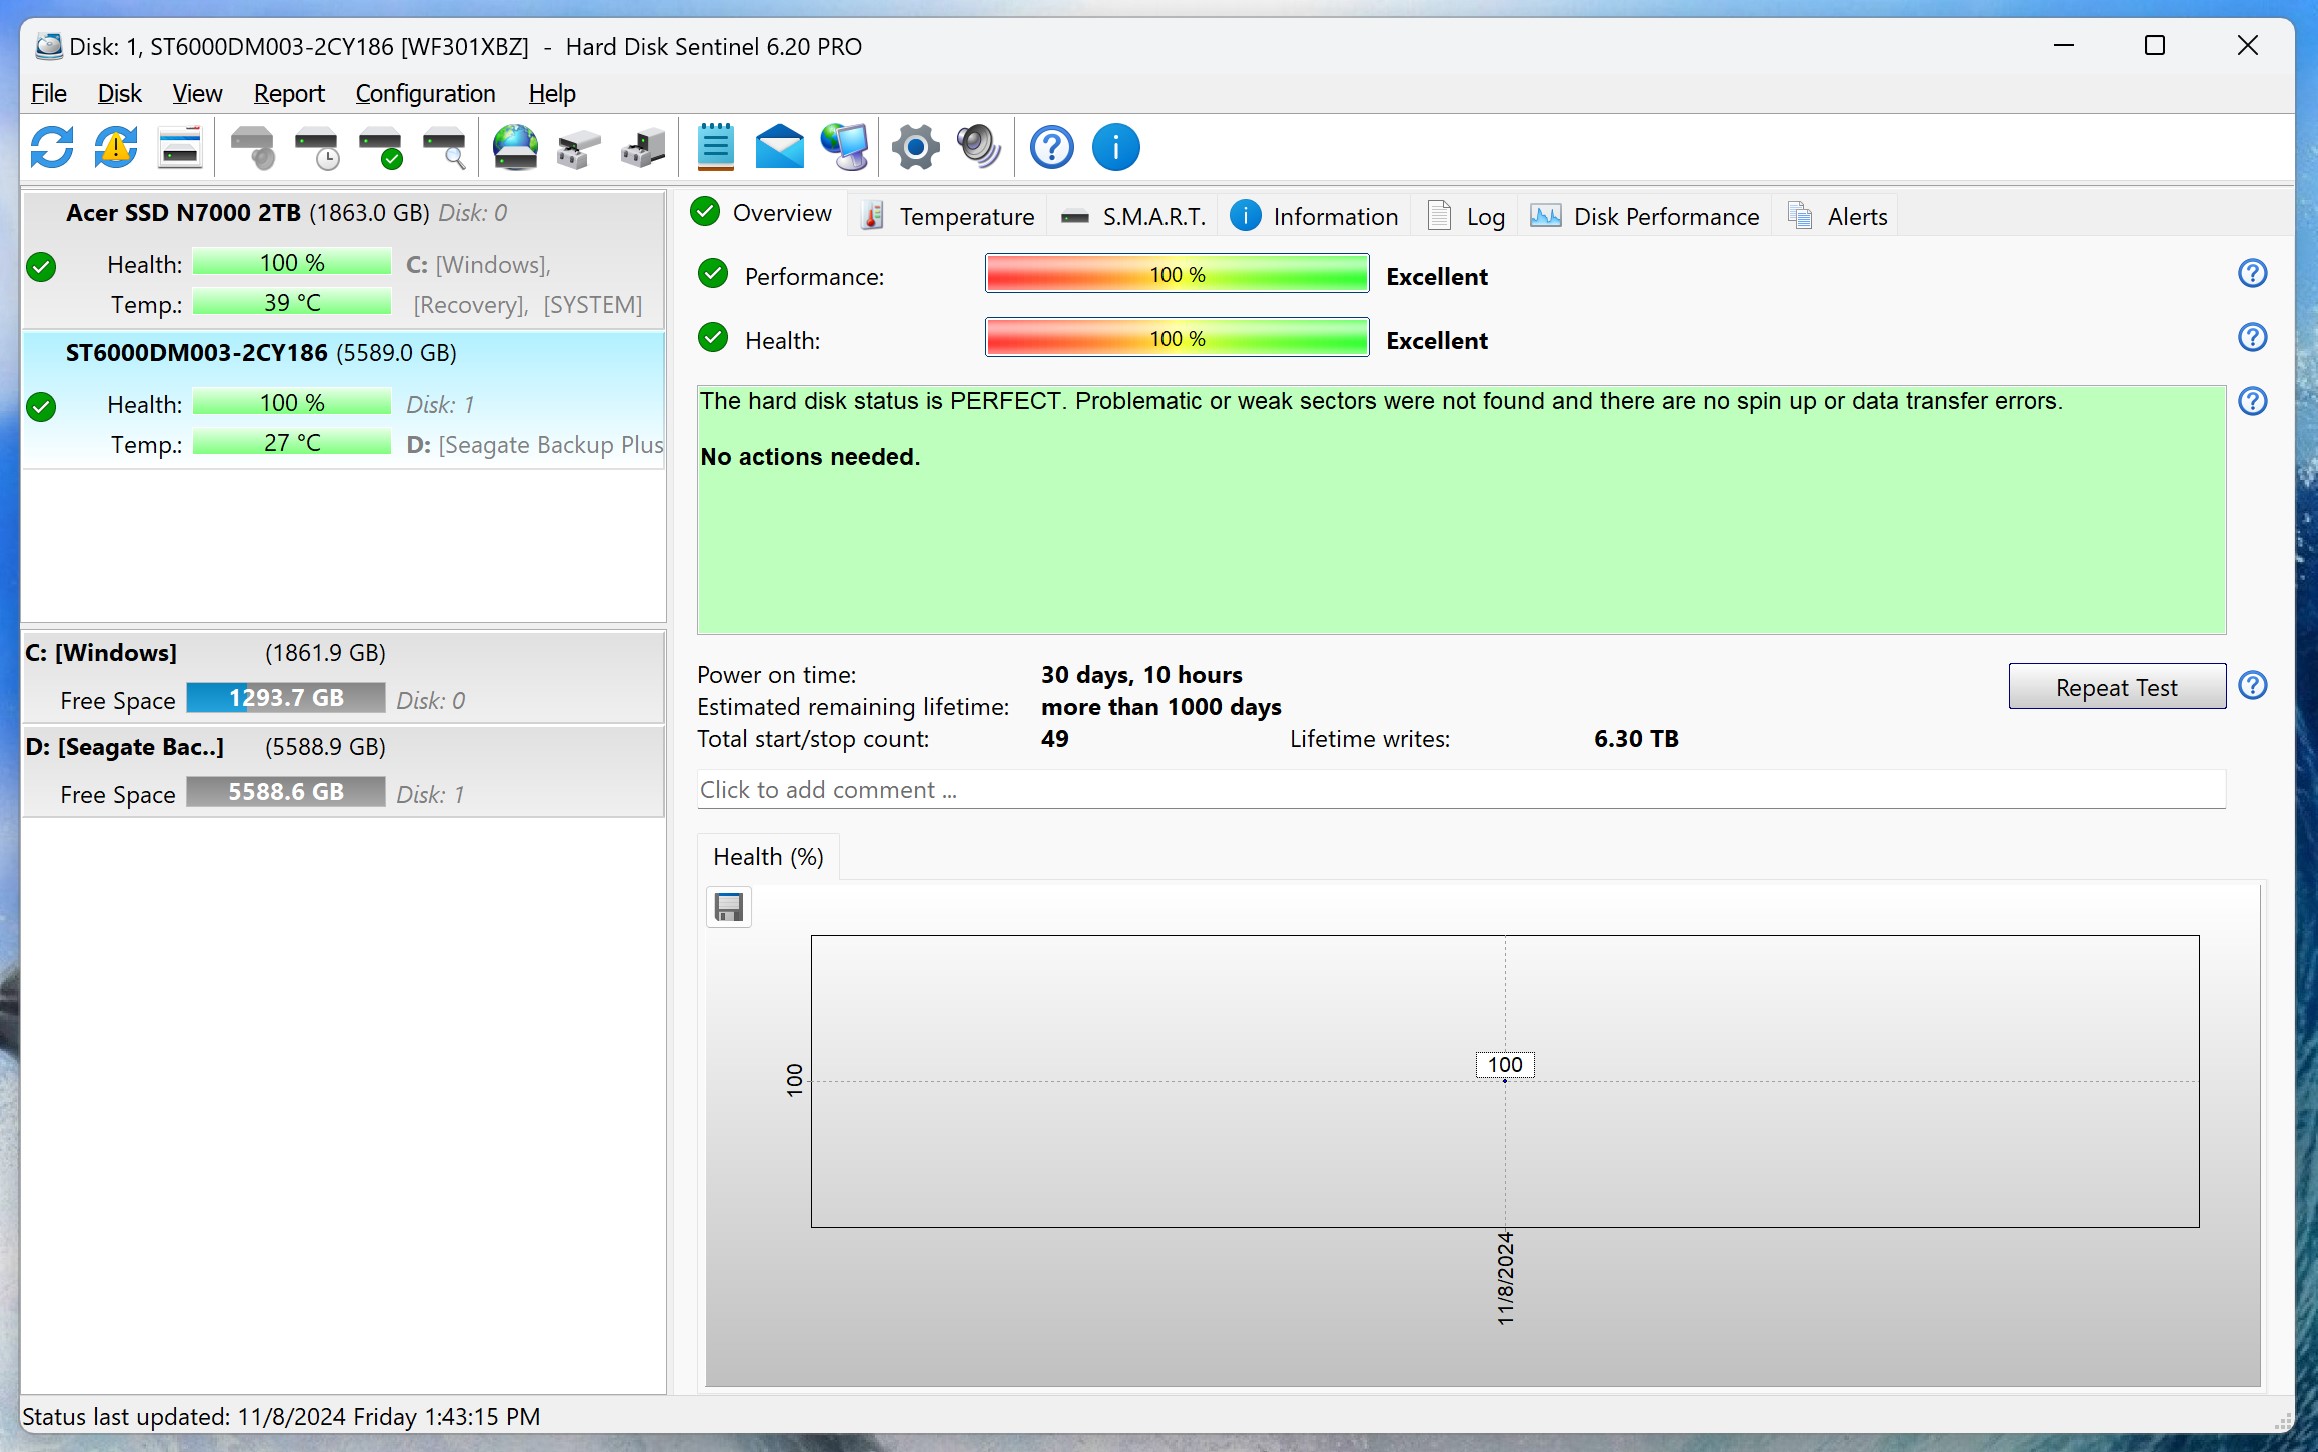This screenshot has height=1452, width=2318.
Task: Open the Disk menu
Action: (119, 93)
